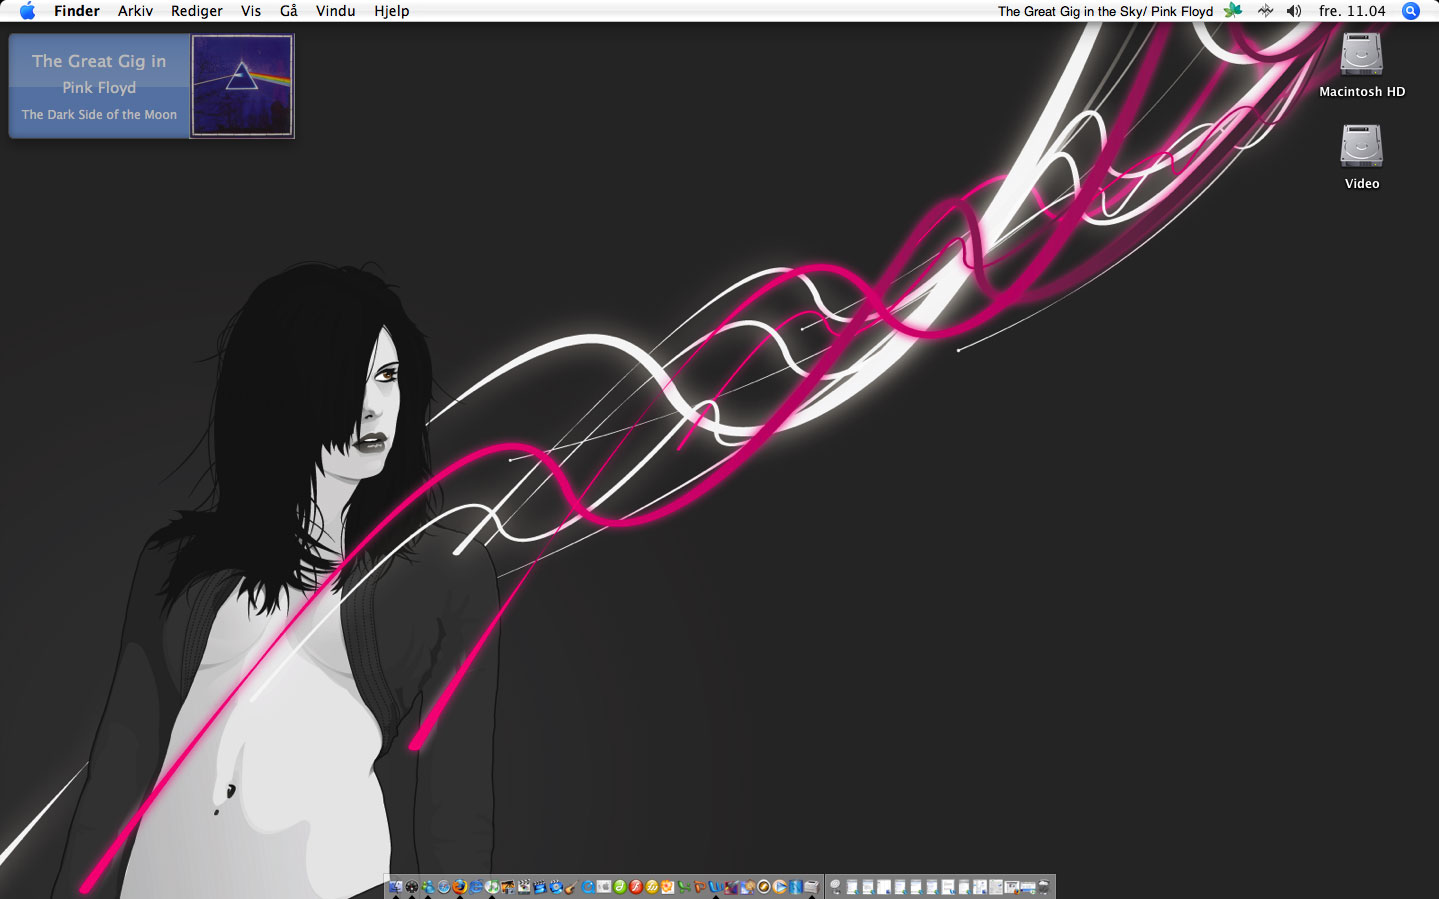Click the 'The Great Gig in' track title
Image resolution: width=1439 pixels, height=899 pixels.
pyautogui.click(x=99, y=61)
